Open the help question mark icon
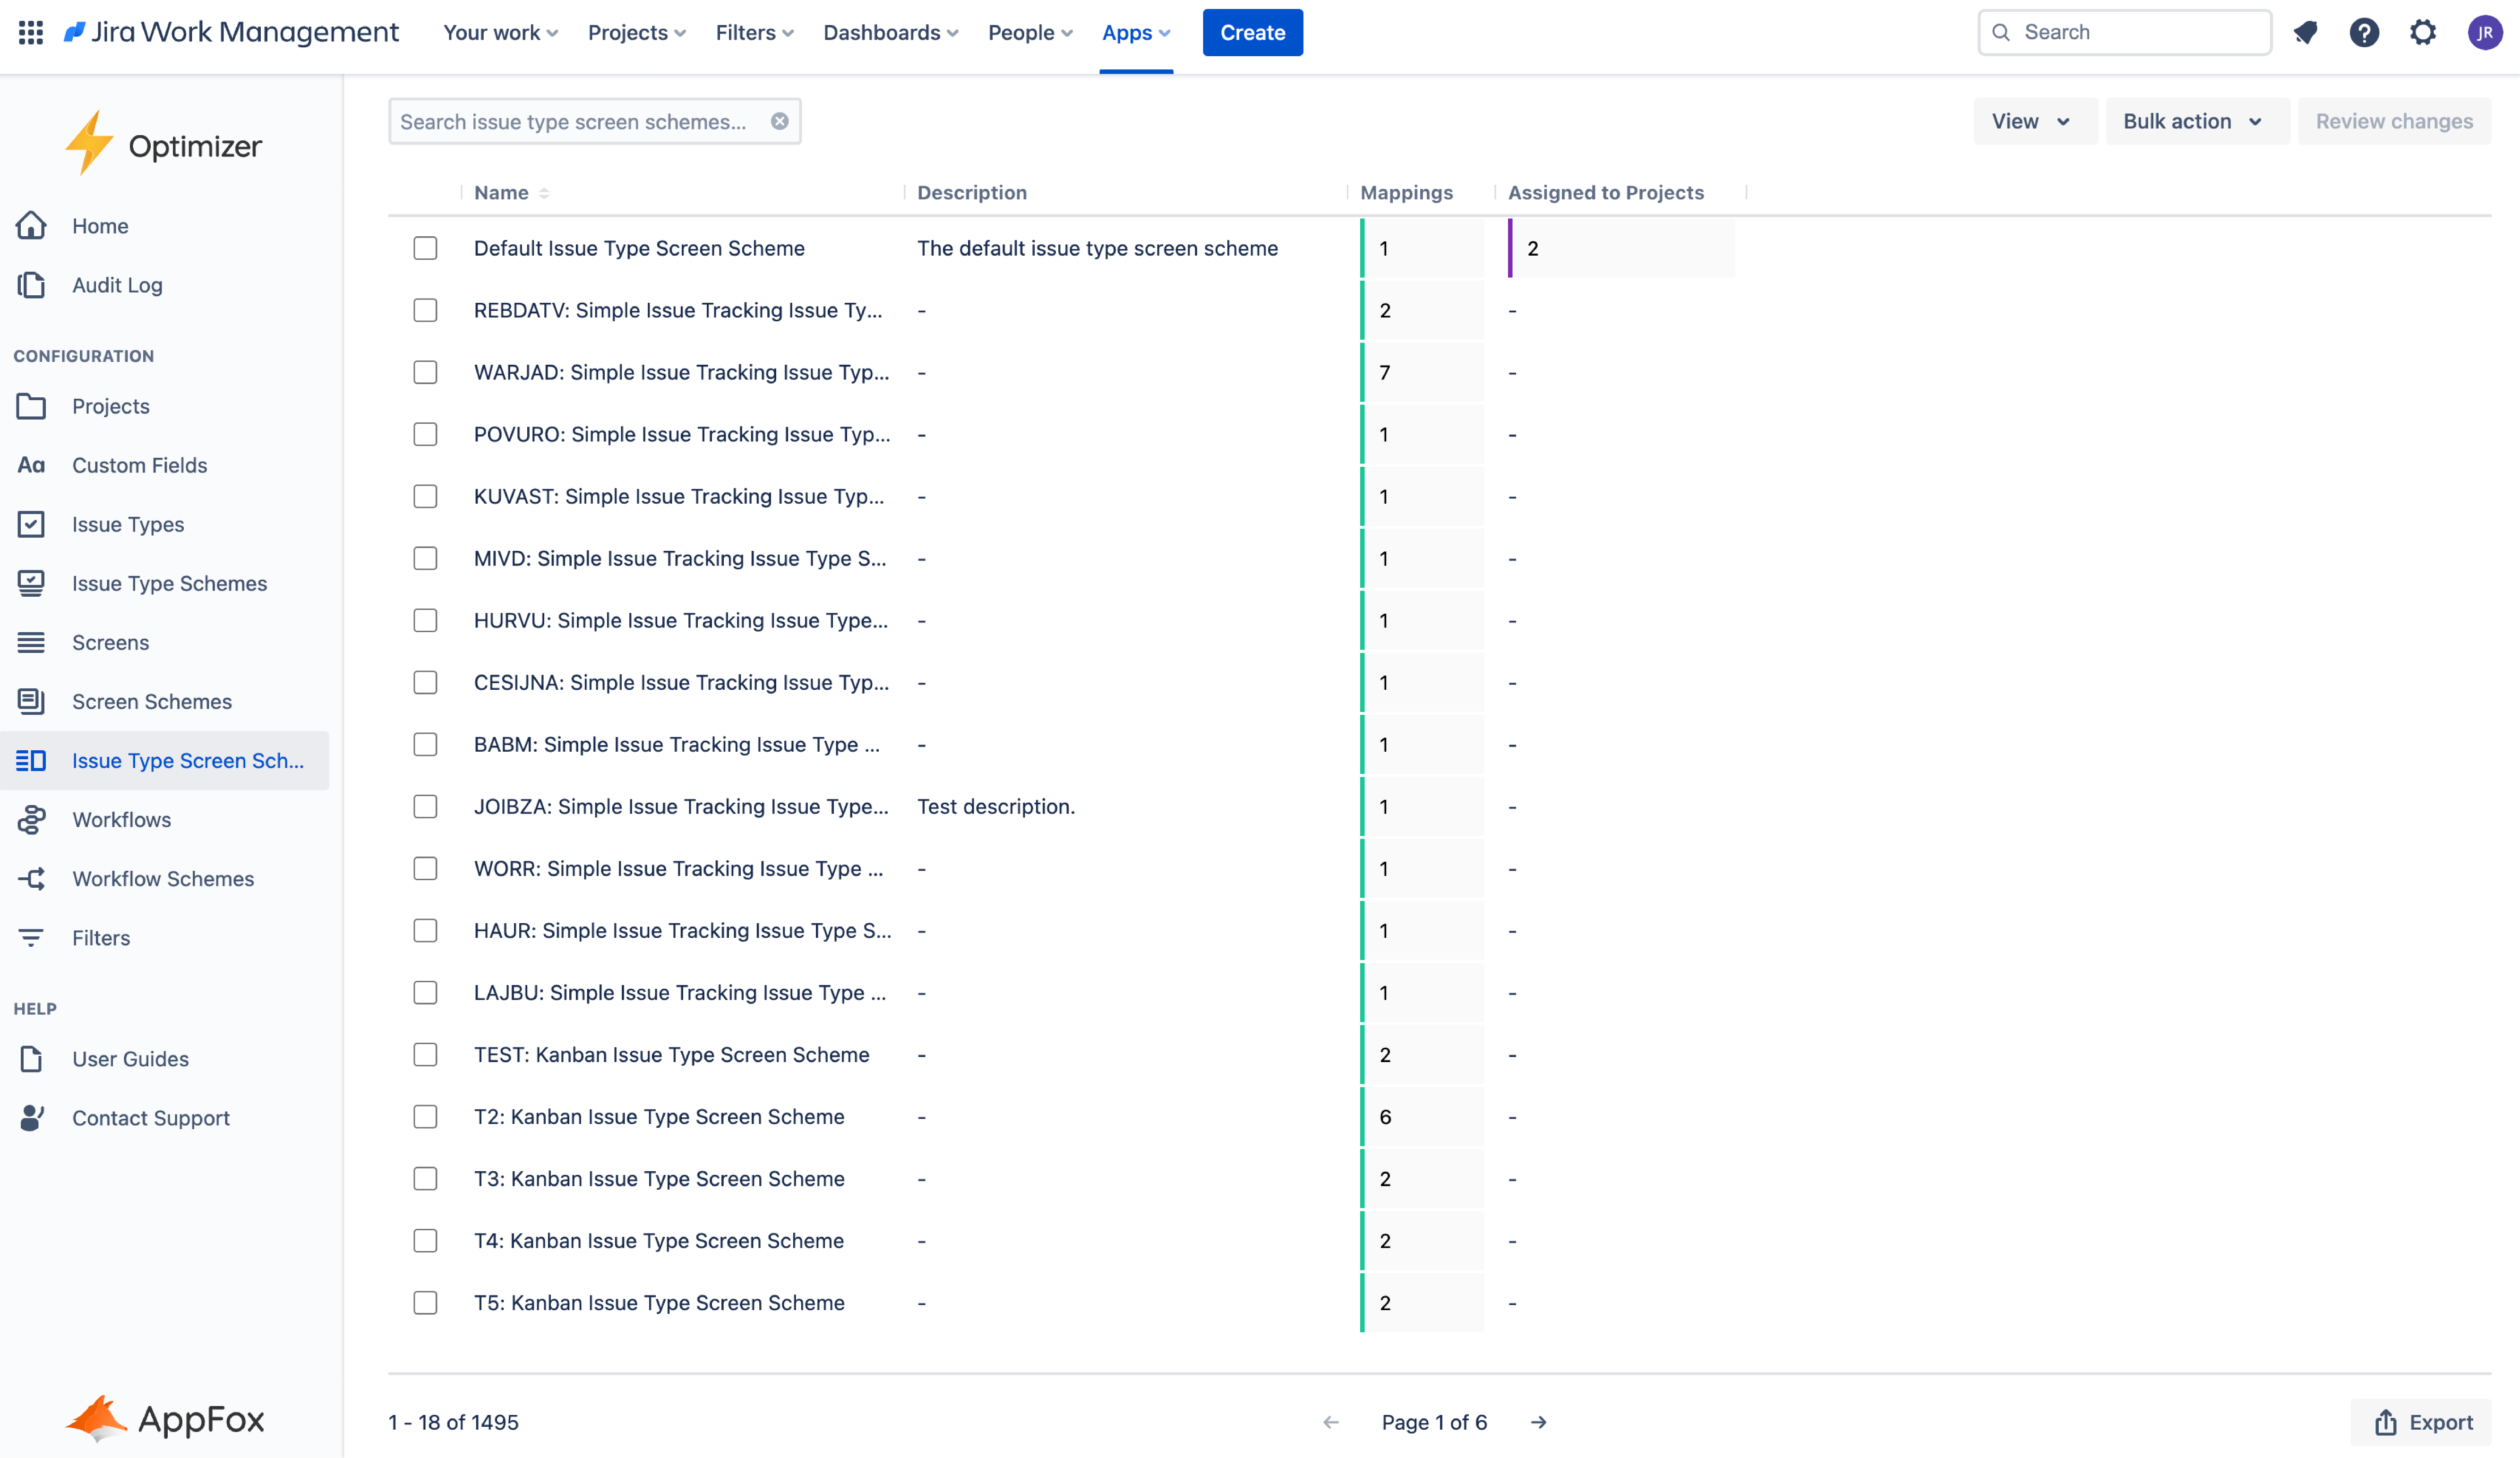 click(2364, 32)
